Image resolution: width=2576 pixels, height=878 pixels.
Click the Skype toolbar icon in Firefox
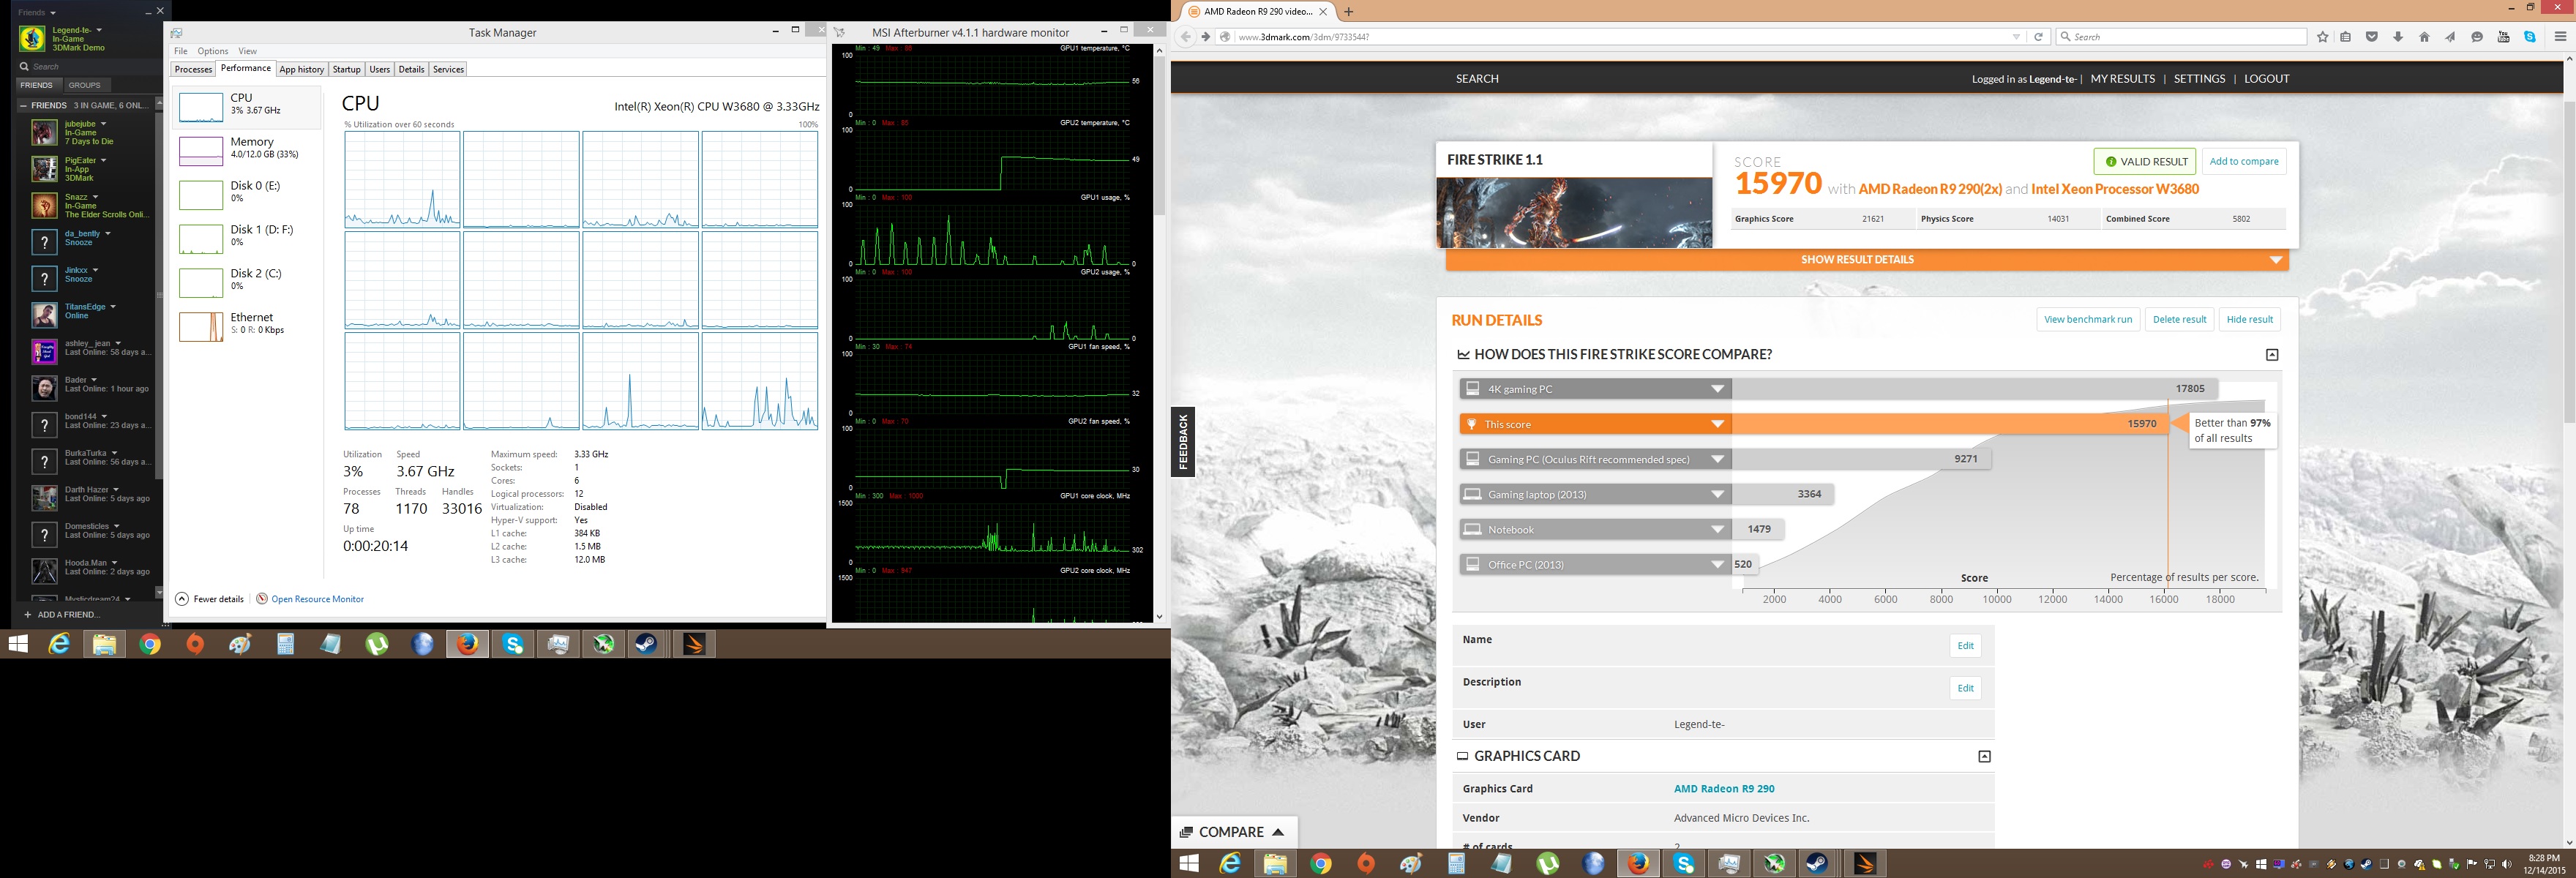click(x=2529, y=37)
